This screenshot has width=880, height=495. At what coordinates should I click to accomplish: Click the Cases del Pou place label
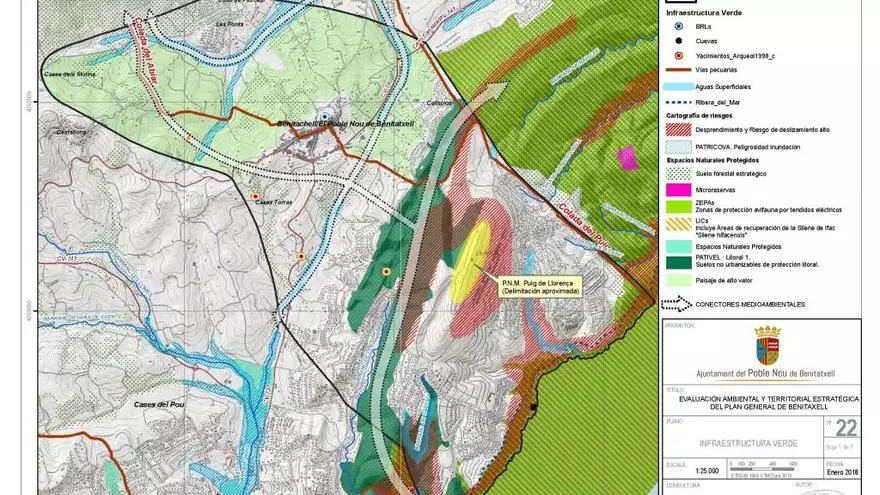pyautogui.click(x=156, y=404)
